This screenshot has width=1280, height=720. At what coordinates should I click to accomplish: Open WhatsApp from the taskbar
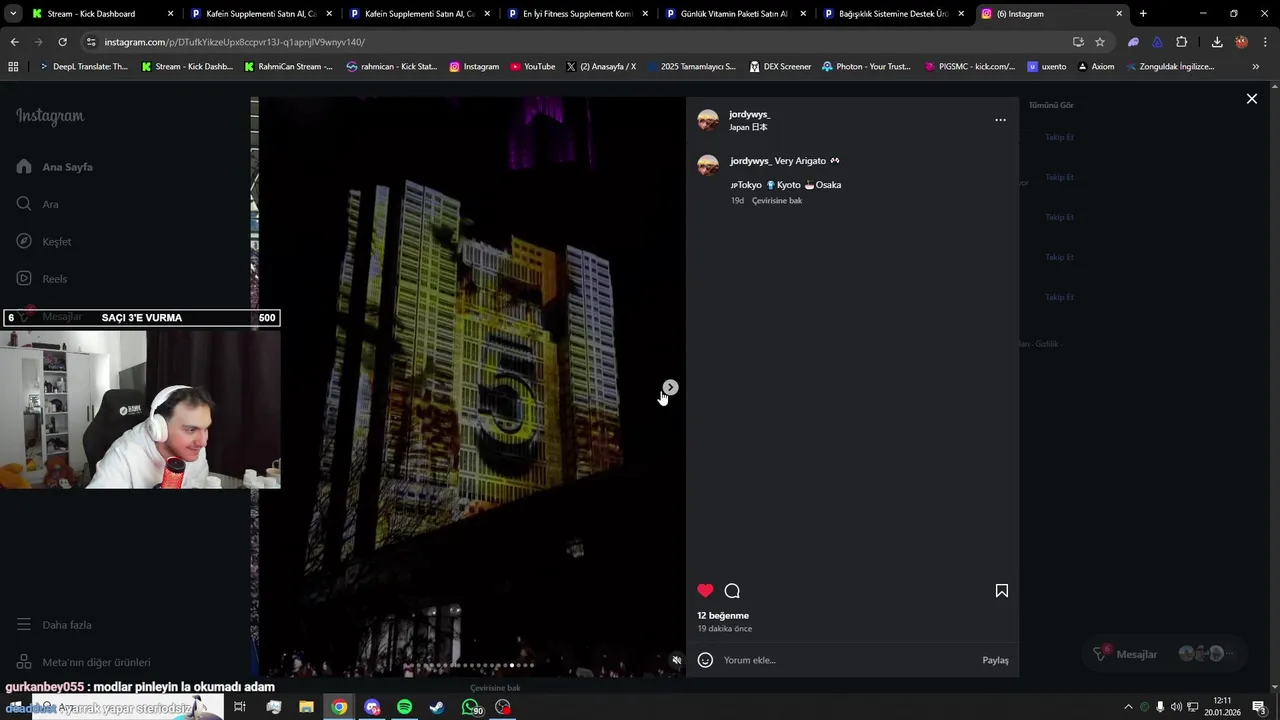coord(471,707)
